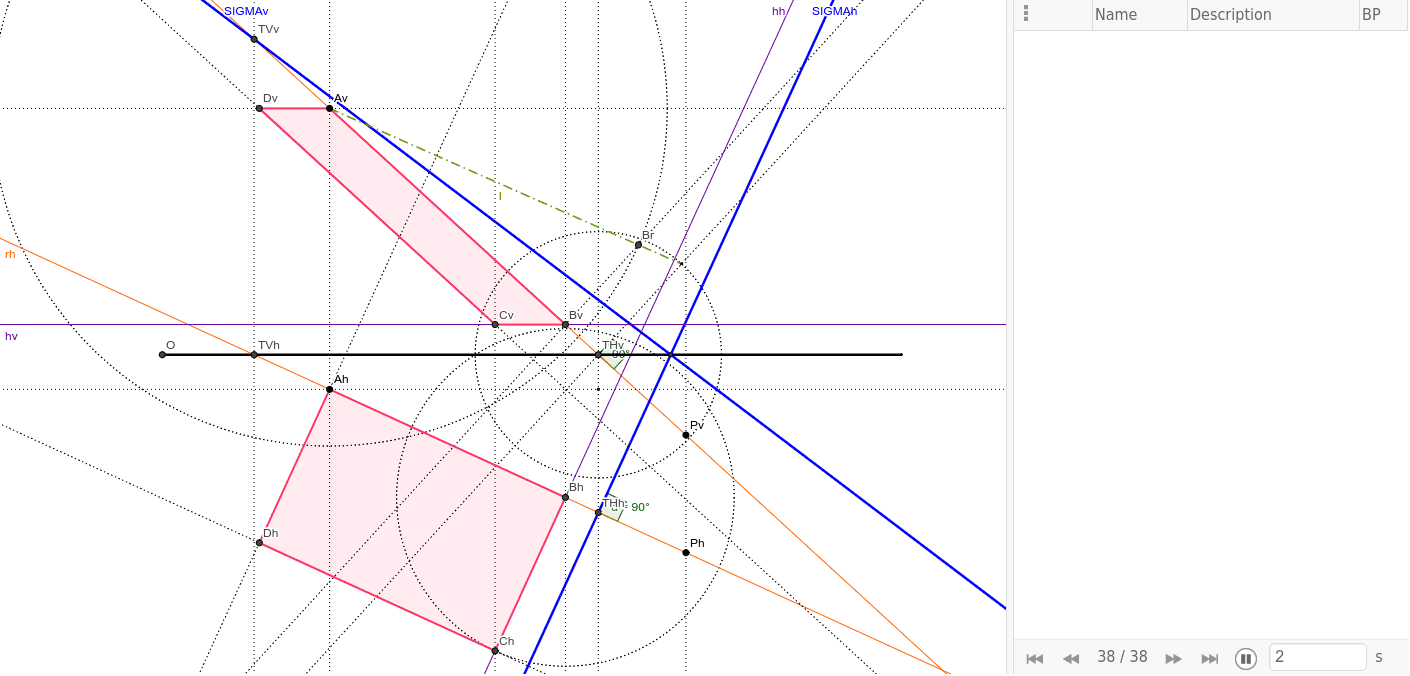Select point Dv in the drawing
This screenshot has width=1410, height=676.
click(259, 108)
